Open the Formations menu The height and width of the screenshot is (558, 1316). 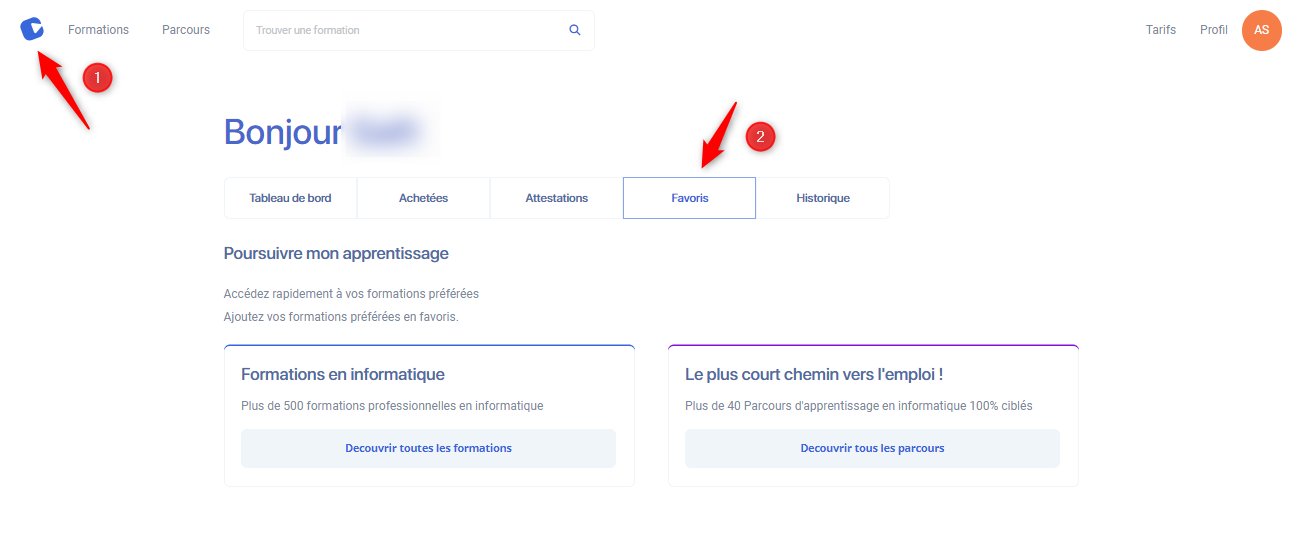point(98,30)
